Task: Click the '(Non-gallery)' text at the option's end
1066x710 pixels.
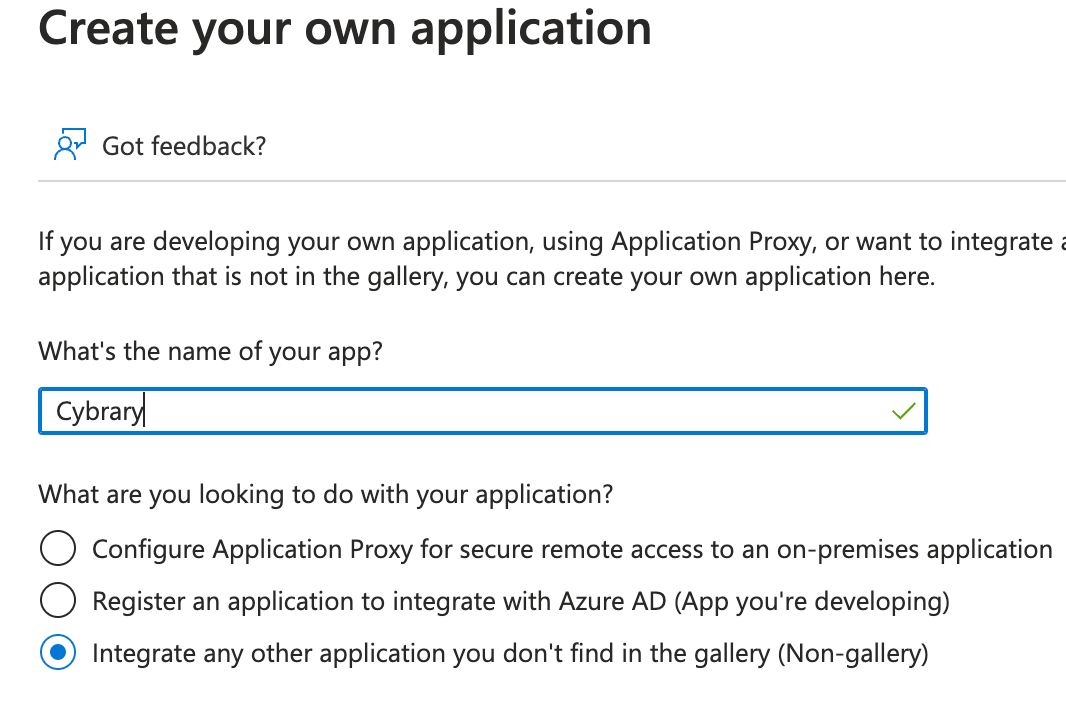Action: [853, 653]
